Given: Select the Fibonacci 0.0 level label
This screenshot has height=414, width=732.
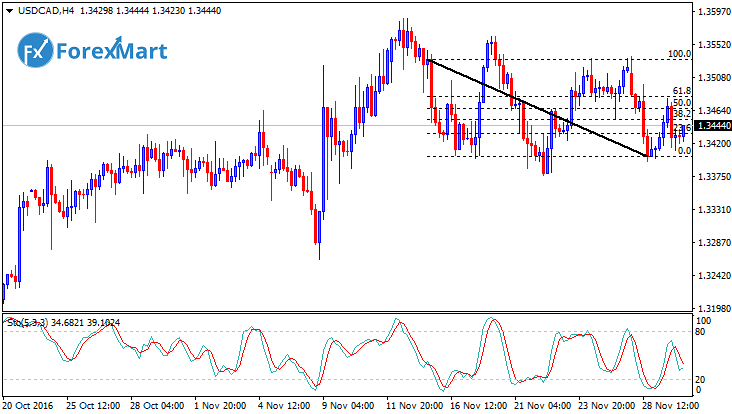Looking at the screenshot, I should (x=684, y=150).
